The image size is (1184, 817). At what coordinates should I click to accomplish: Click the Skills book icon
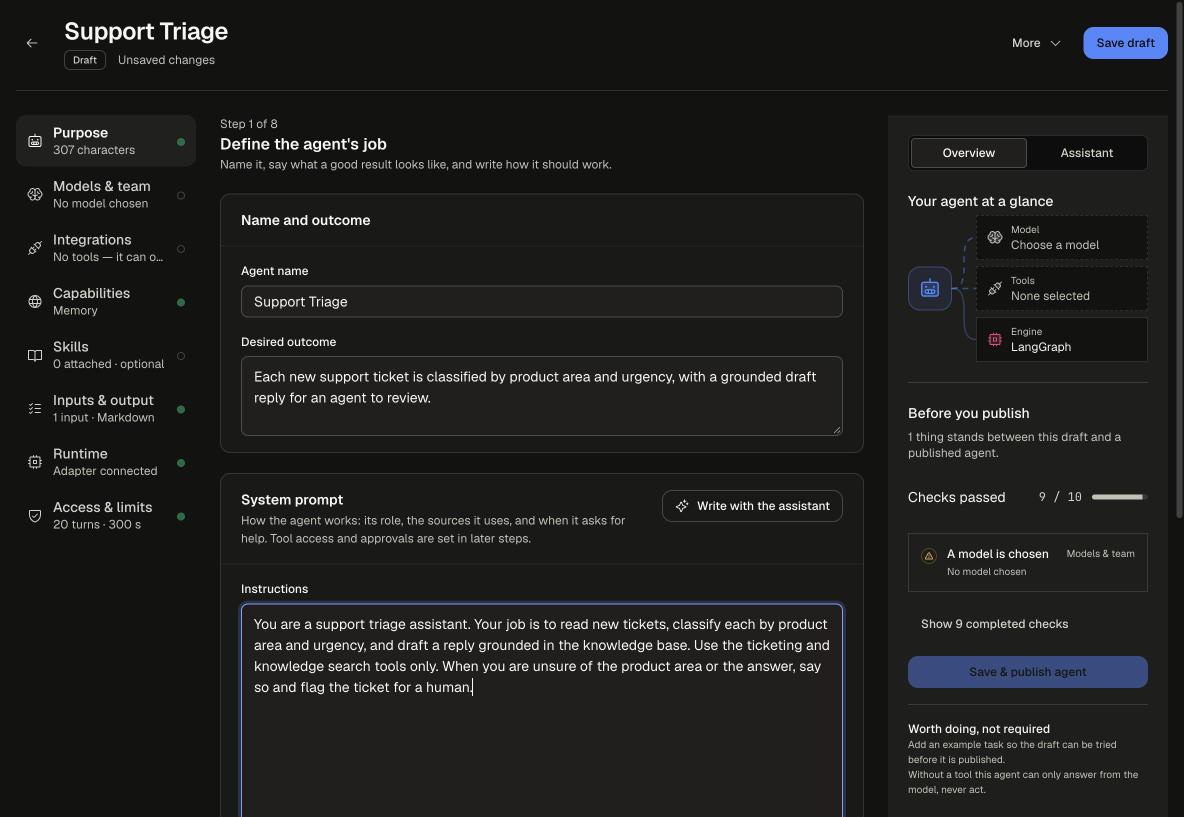35,356
